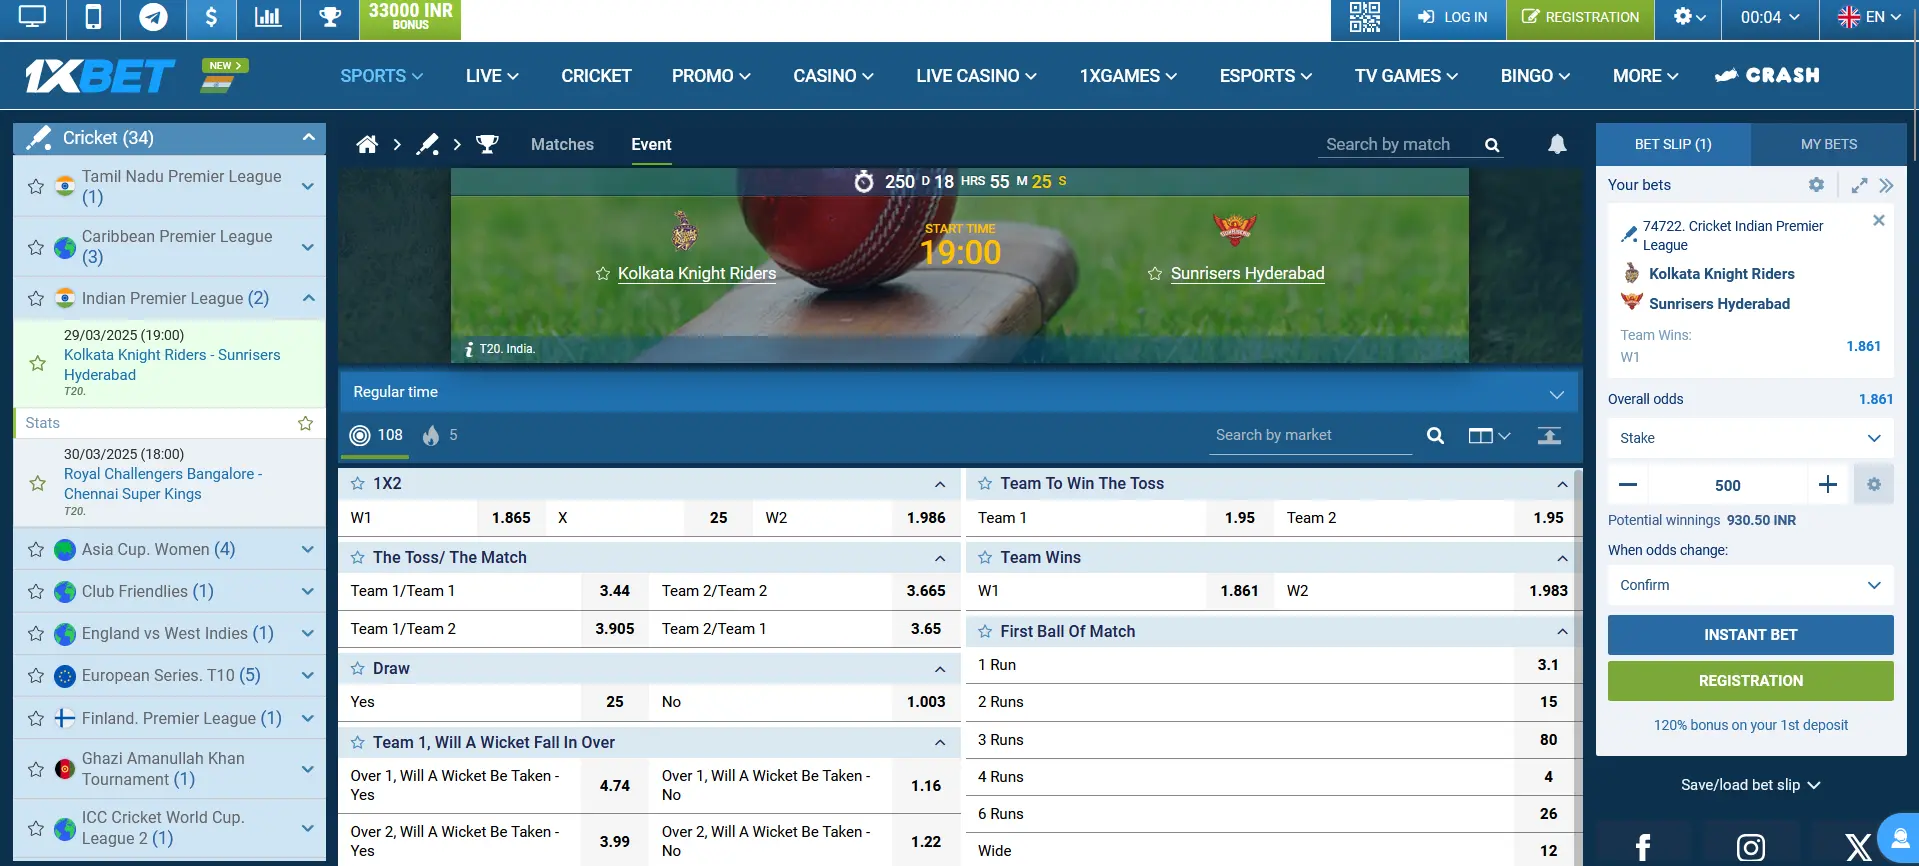Favorite Asia Cup. Women star
This screenshot has width=1919, height=866.
[x=36, y=549]
